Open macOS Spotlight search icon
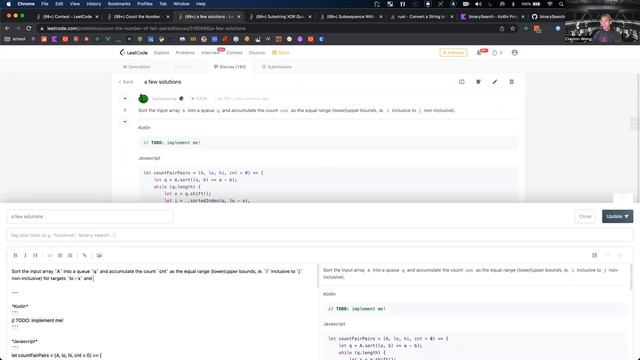 tap(561, 4)
